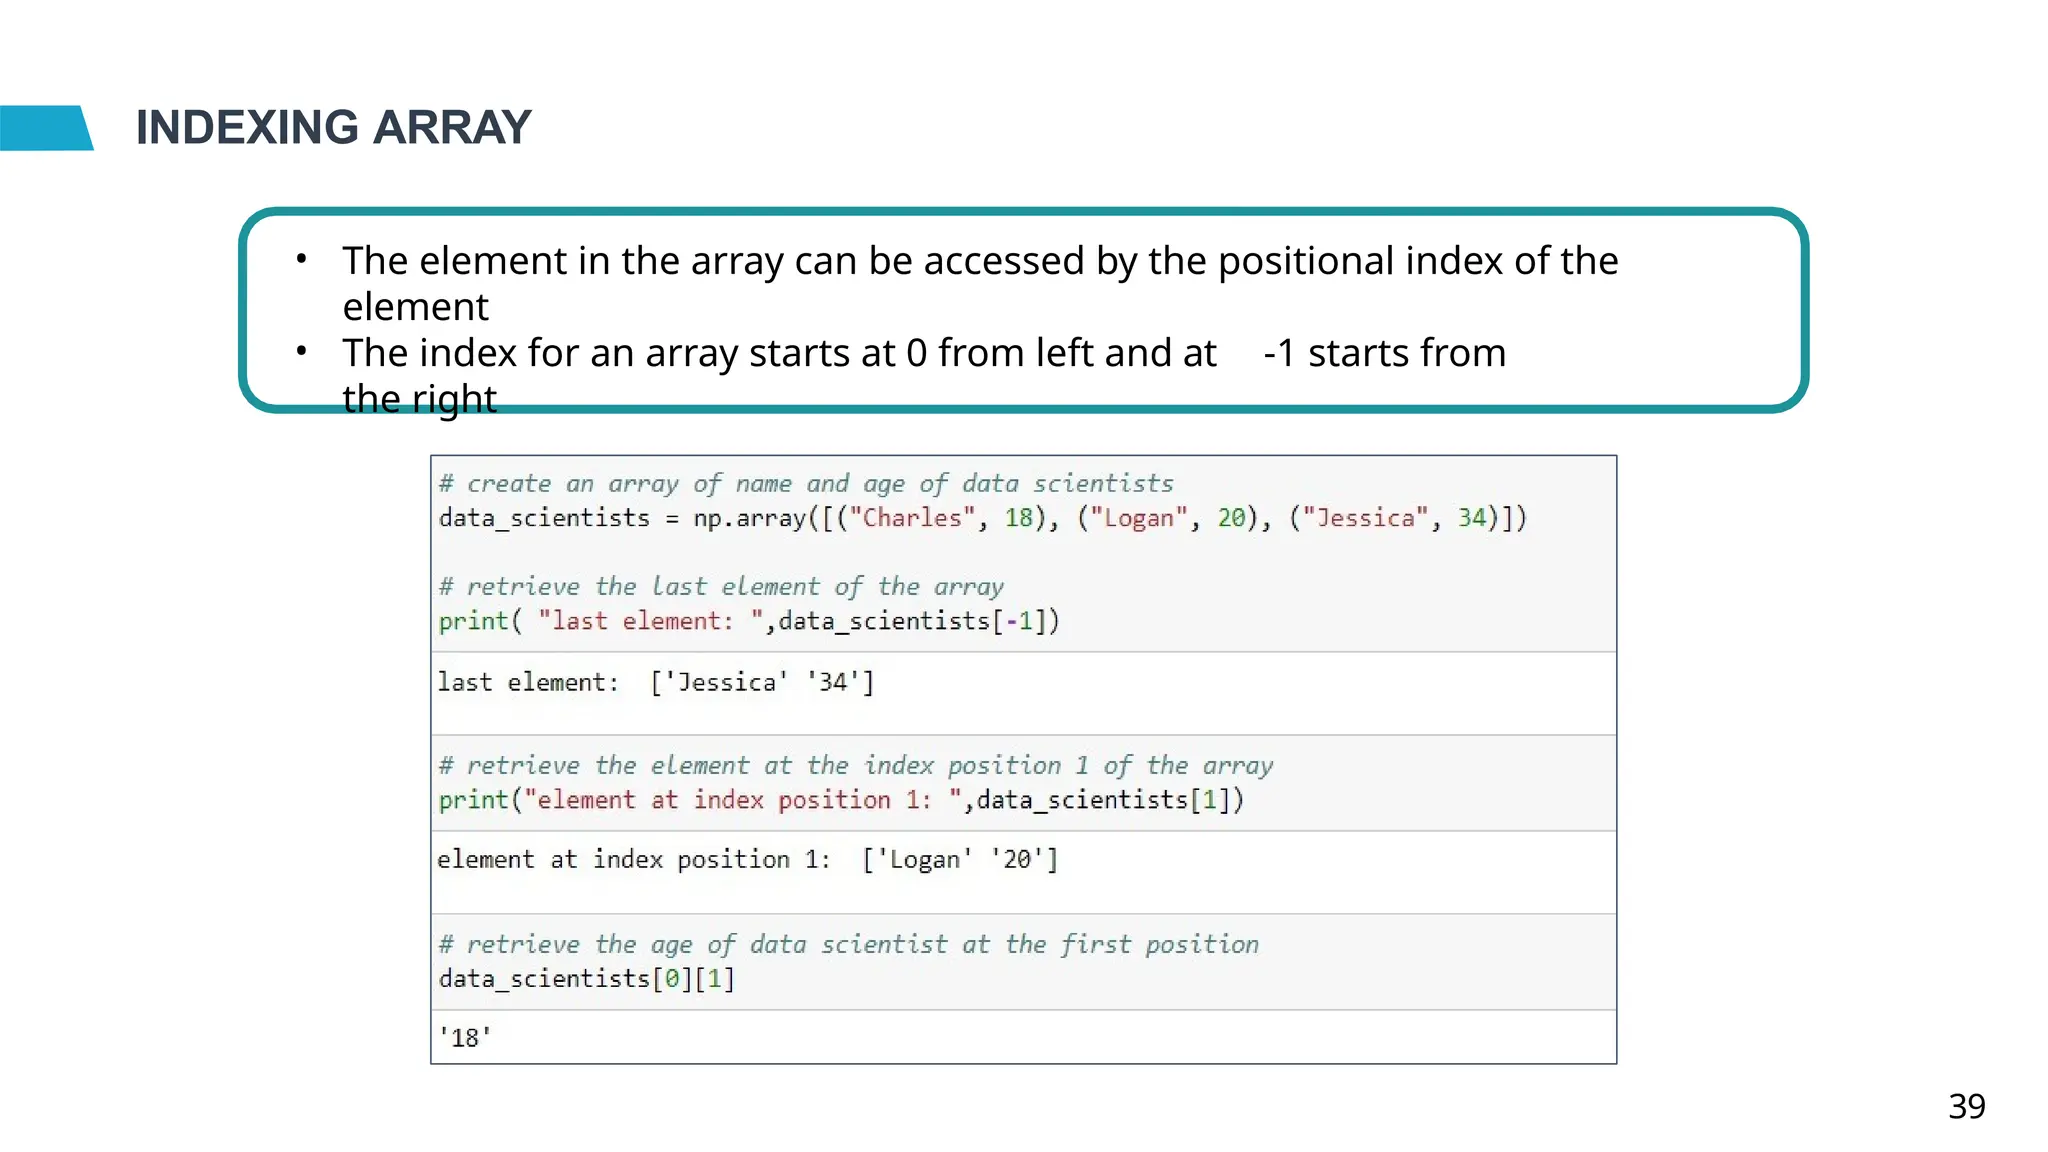Click the teal rounded text box border
This screenshot has width=2048, height=1152.
pos(1024,213)
